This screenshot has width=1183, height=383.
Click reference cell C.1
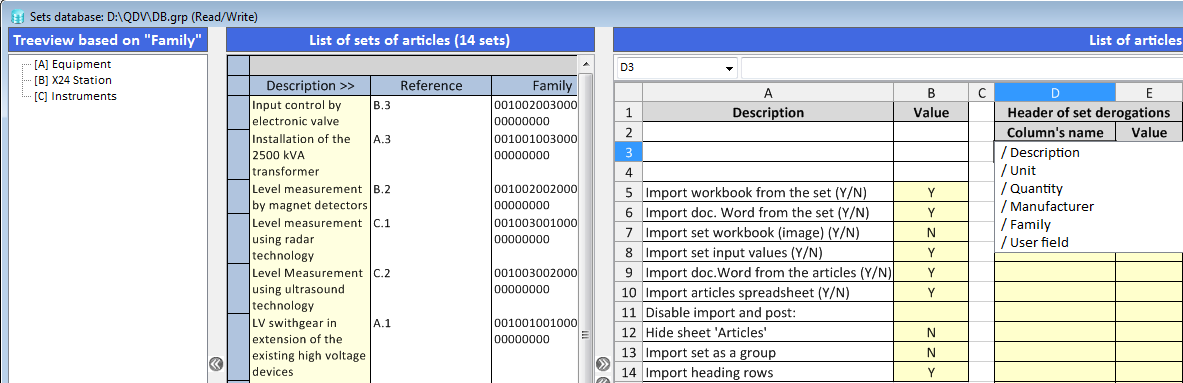pyautogui.click(x=431, y=239)
